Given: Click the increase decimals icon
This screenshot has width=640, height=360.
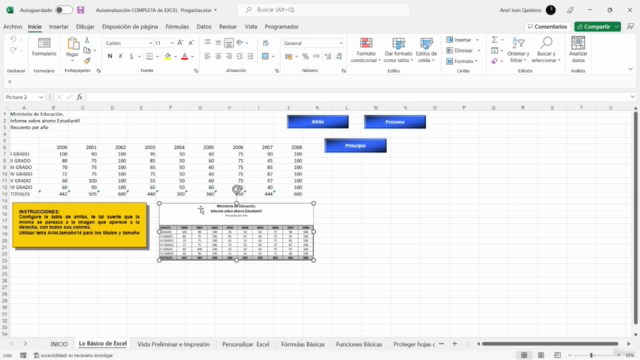Looking at the screenshot, I should [328, 56].
